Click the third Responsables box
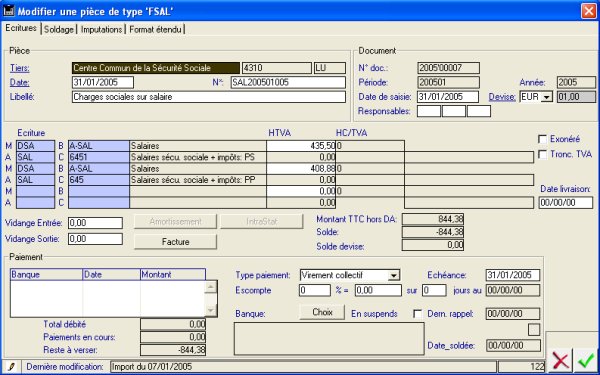This screenshot has width=600, height=375. coord(479,111)
